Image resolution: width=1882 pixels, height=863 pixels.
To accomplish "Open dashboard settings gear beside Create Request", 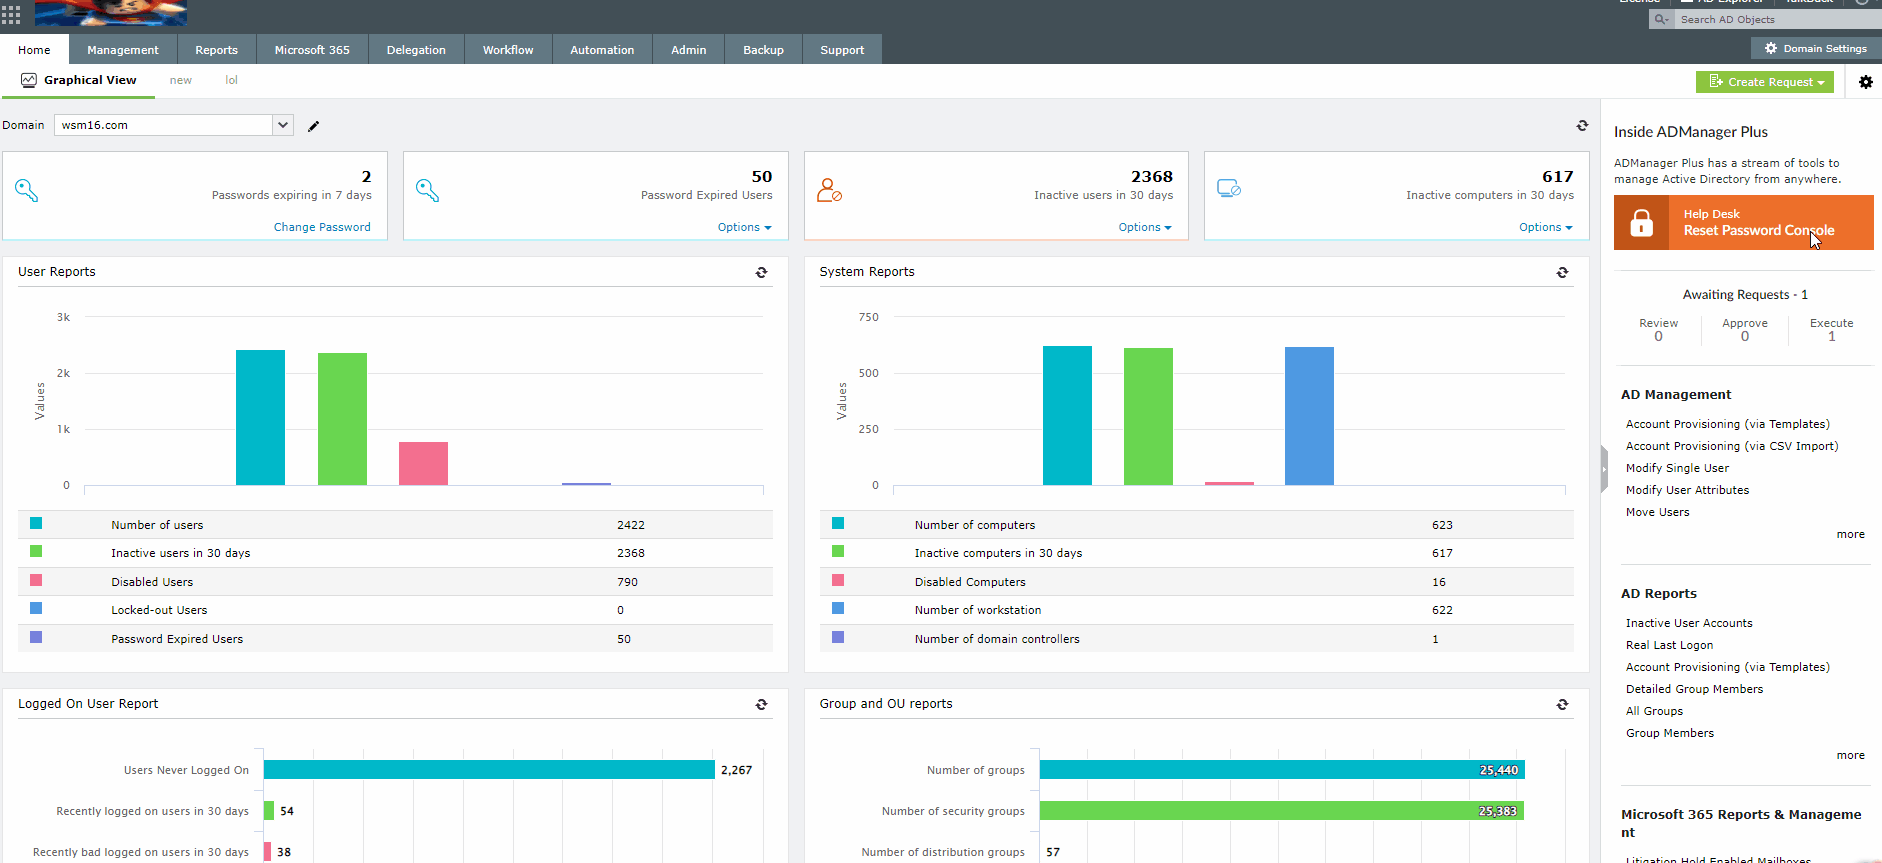I will click(x=1866, y=82).
